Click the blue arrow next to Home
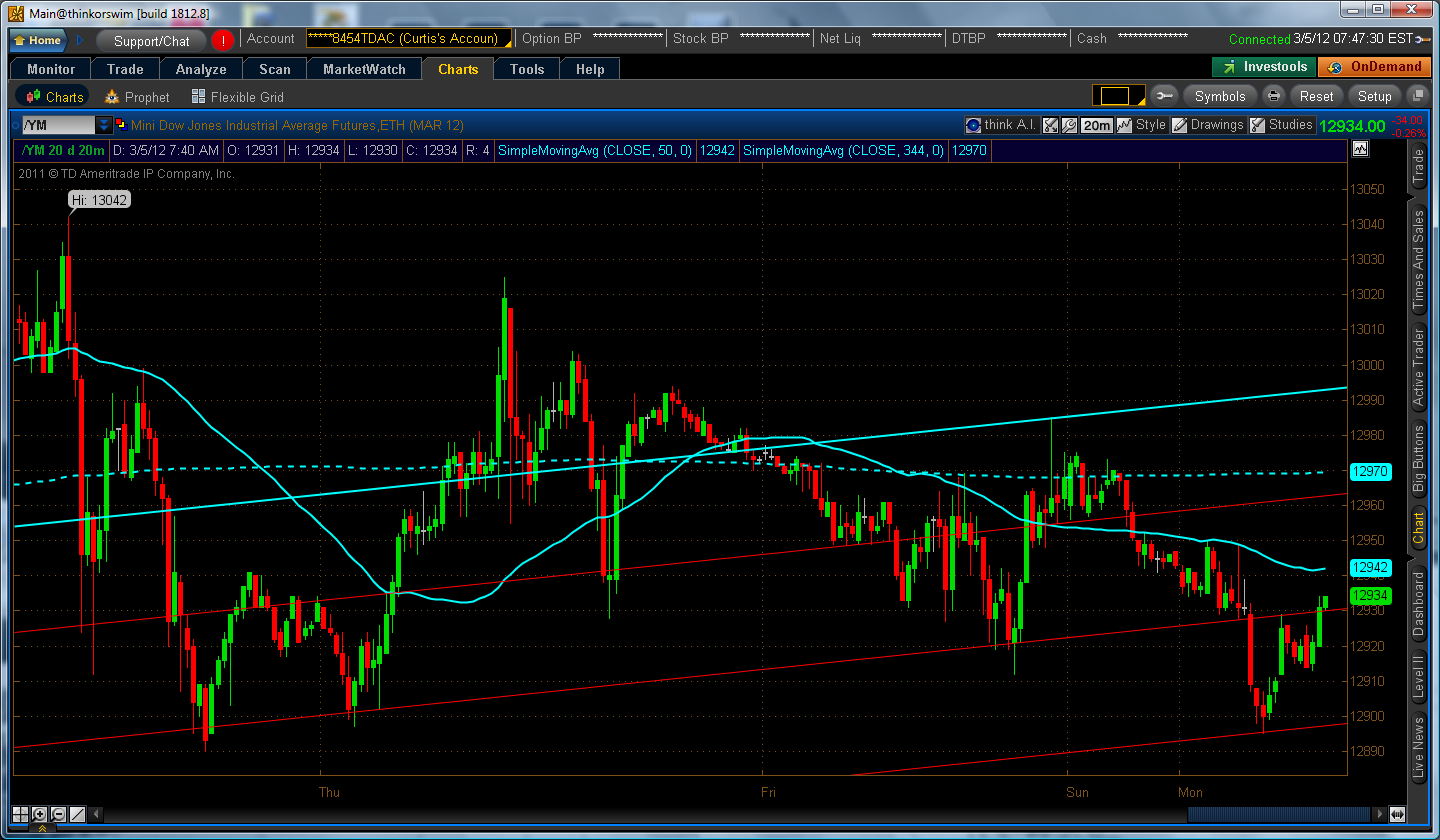This screenshot has width=1440, height=840. (x=80, y=41)
